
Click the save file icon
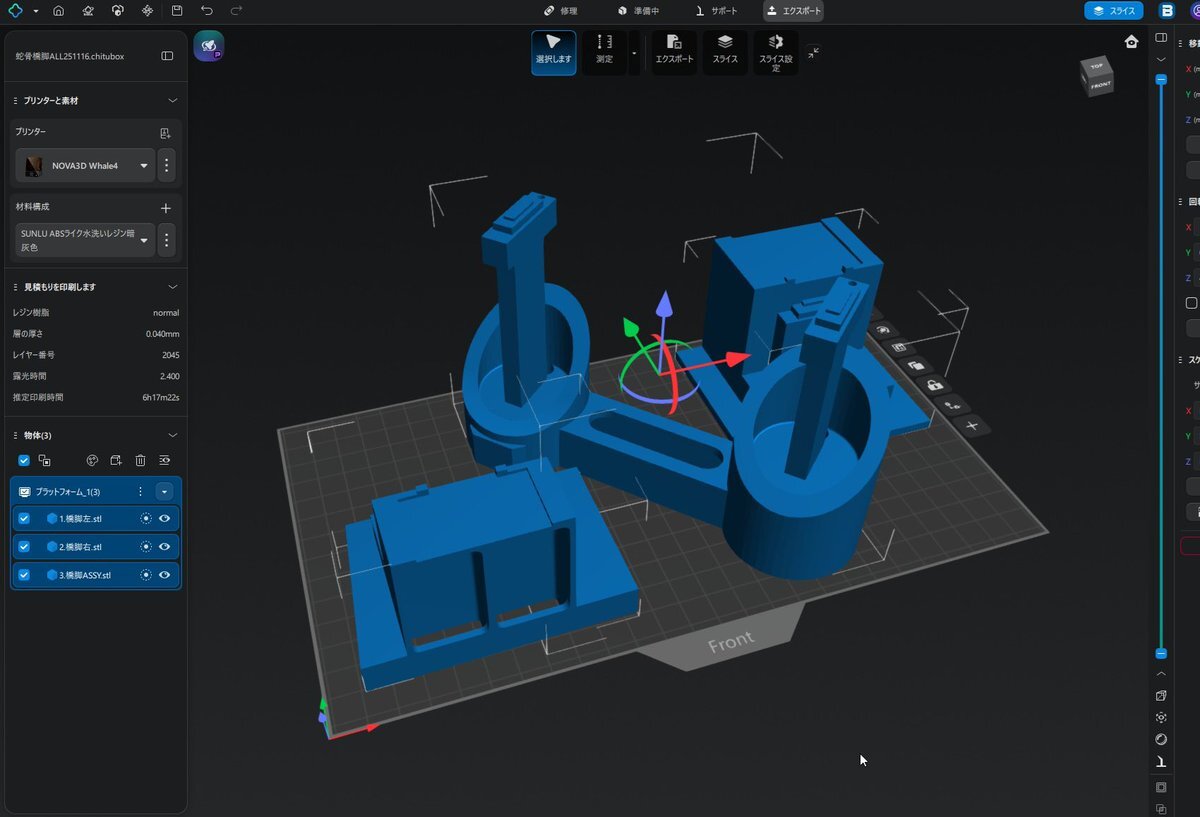[x=177, y=11]
